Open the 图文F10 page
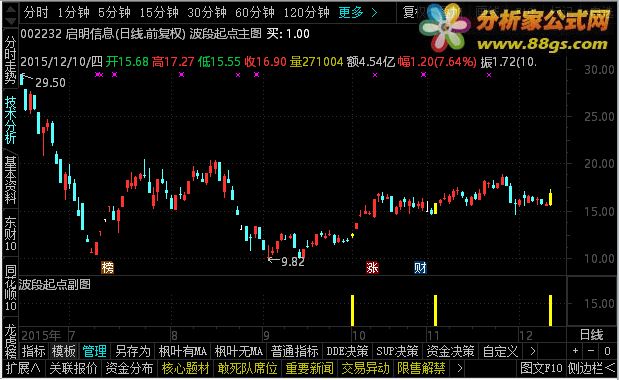The image size is (619, 380). coord(541,368)
